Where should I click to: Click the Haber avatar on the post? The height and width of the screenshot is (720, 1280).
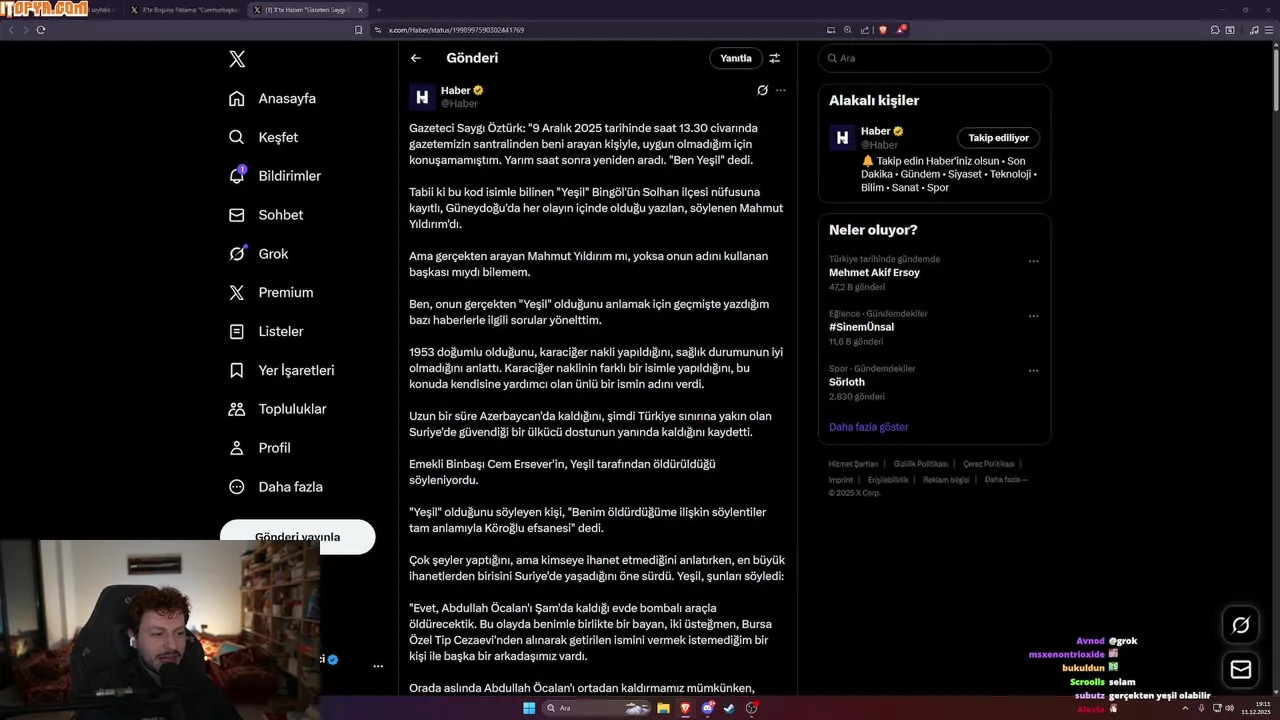422,96
